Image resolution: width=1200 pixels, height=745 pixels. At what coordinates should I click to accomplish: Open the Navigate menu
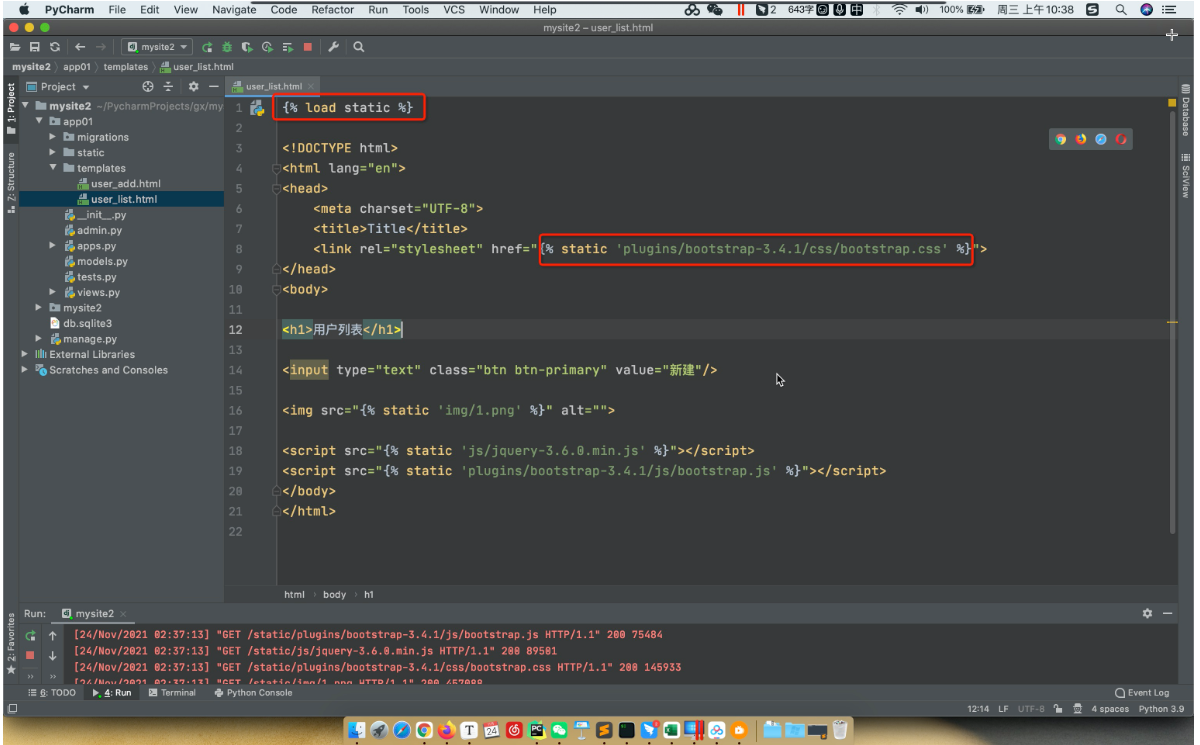tap(234, 9)
